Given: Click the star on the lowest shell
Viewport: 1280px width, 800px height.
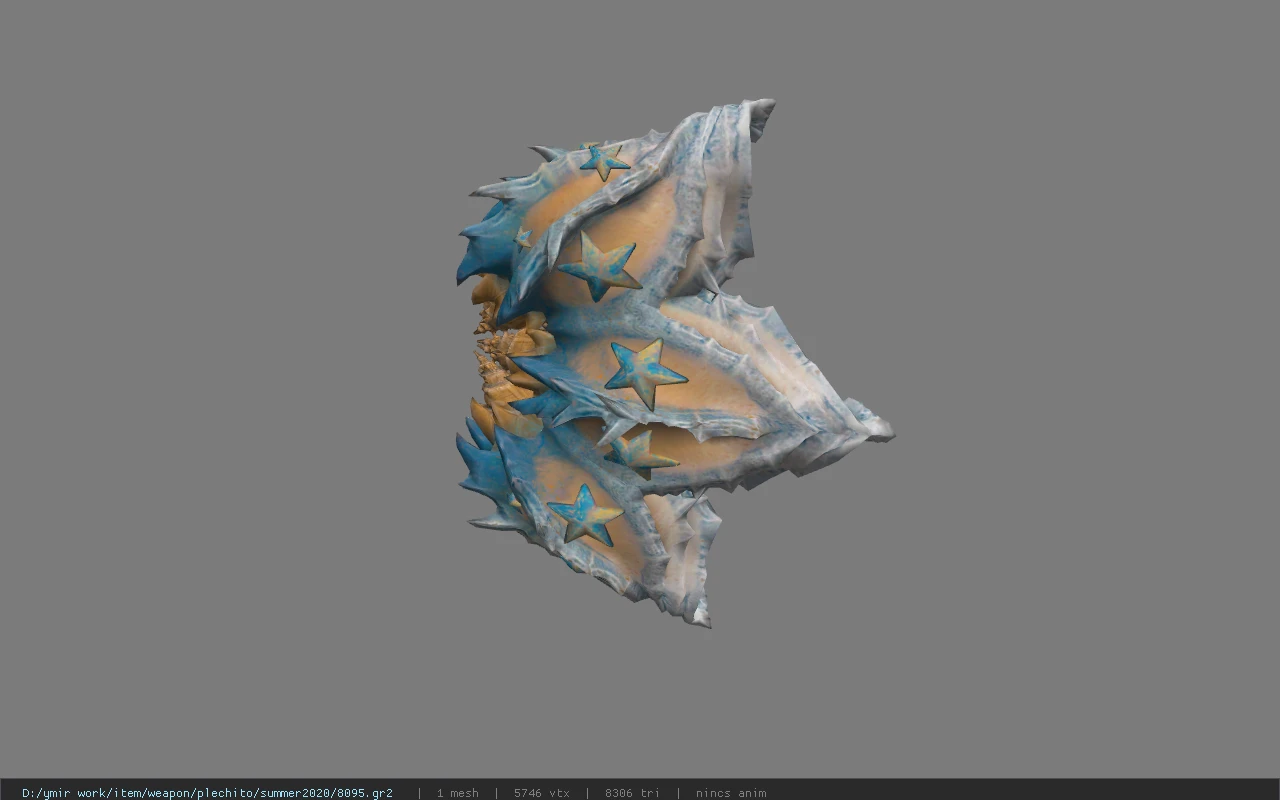Looking at the screenshot, I should pyautogui.click(x=586, y=514).
